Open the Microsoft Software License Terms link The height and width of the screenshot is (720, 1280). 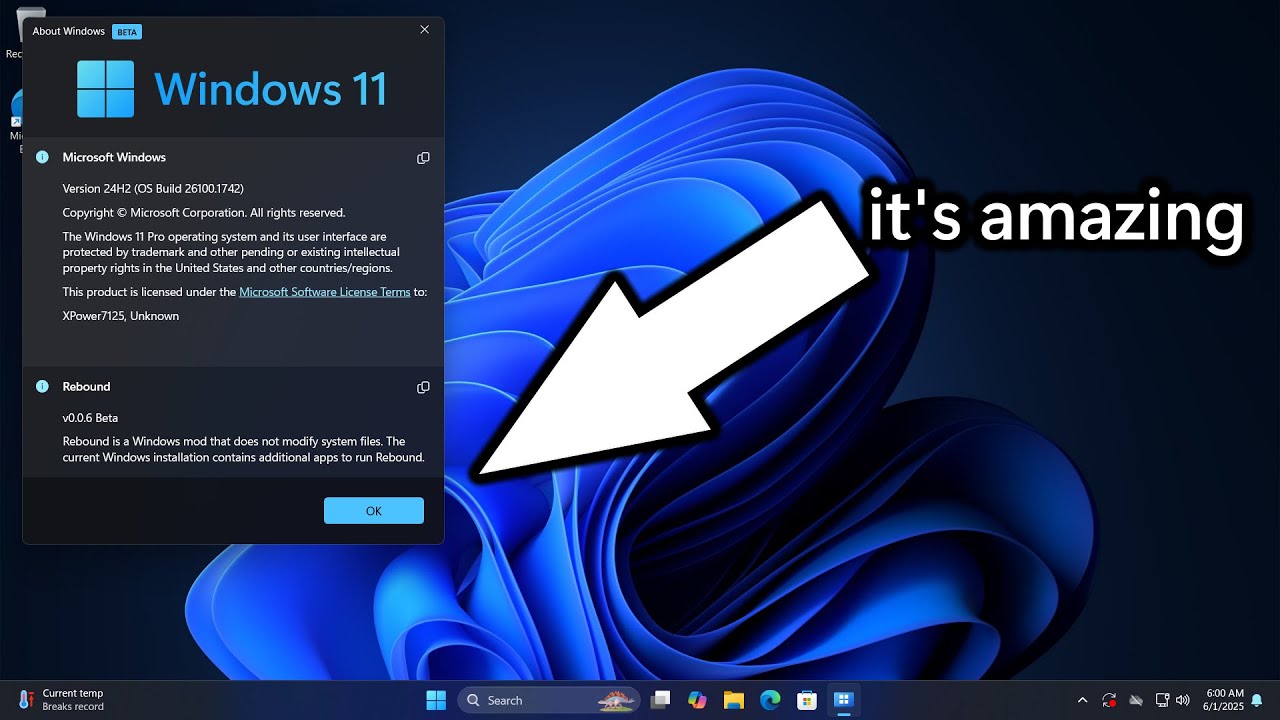(x=325, y=292)
